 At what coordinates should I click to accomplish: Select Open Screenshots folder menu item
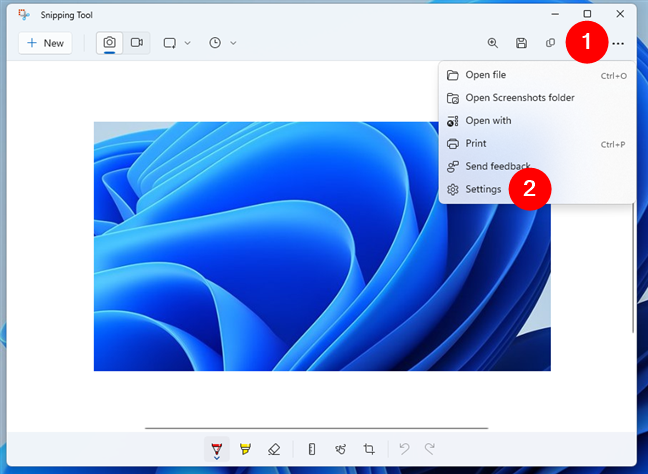[519, 98]
